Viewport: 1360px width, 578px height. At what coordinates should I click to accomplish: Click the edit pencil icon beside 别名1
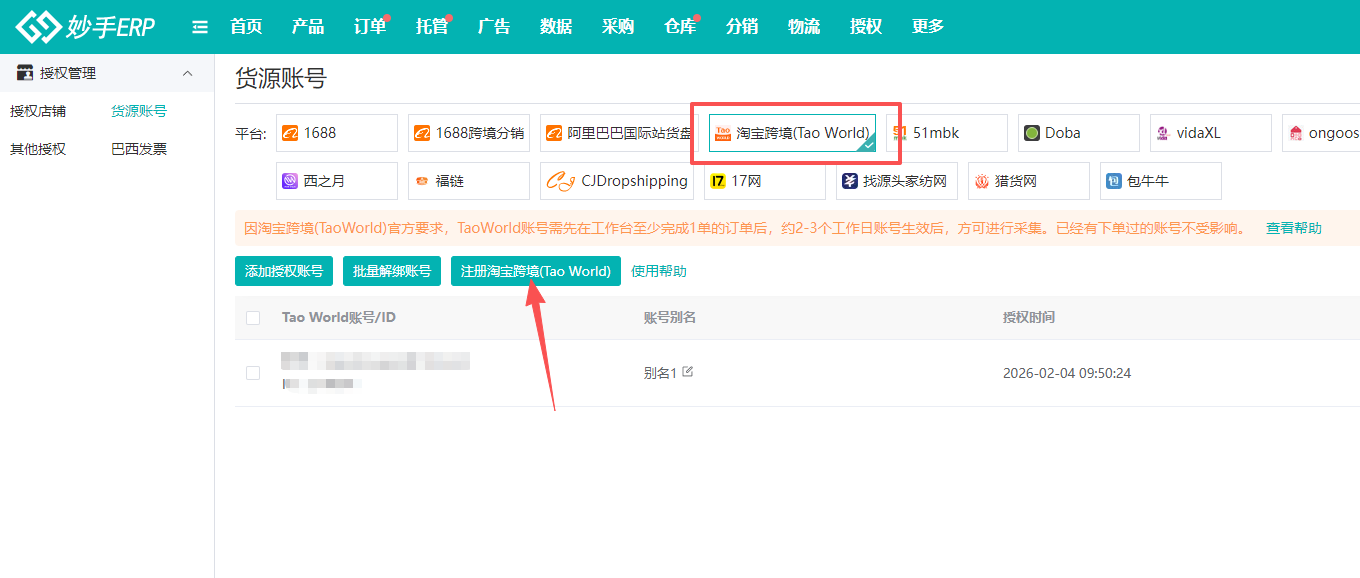coord(687,372)
